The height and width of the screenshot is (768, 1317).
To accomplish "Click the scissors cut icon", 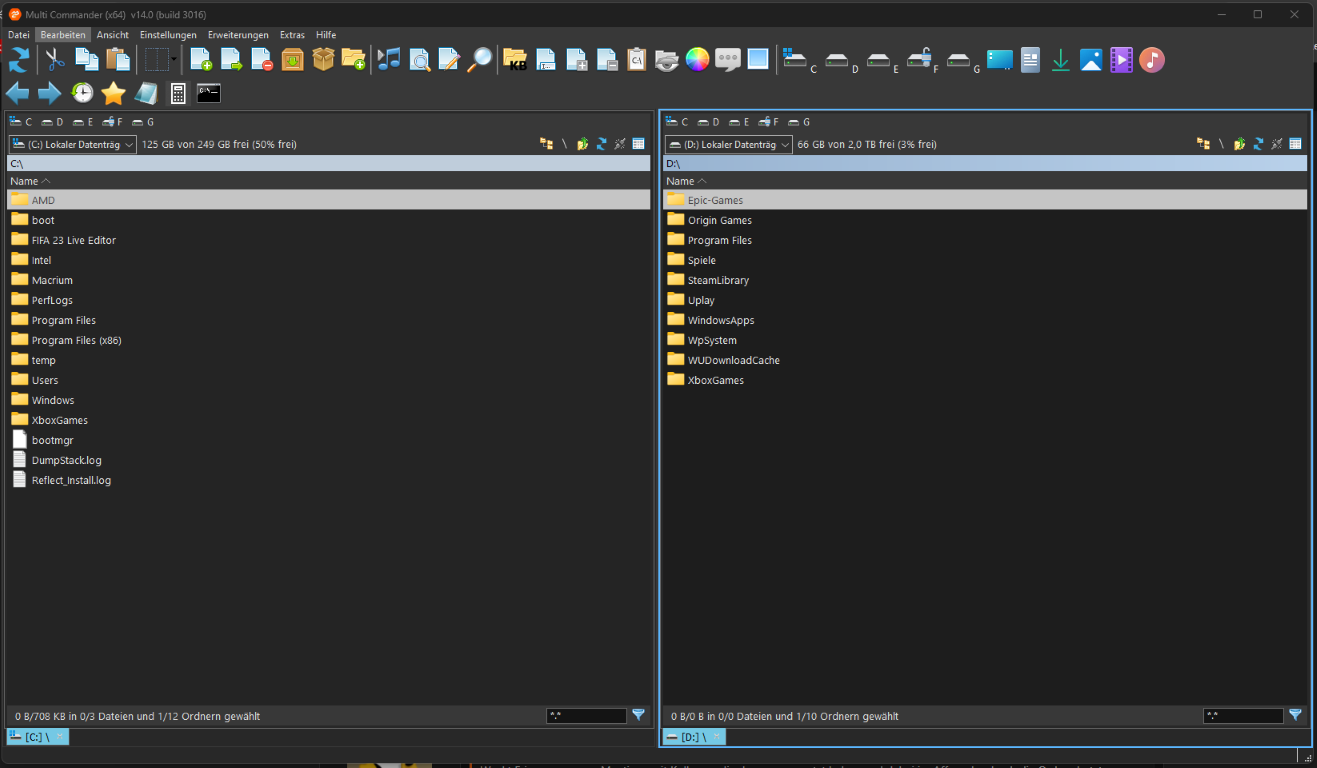I will point(55,60).
